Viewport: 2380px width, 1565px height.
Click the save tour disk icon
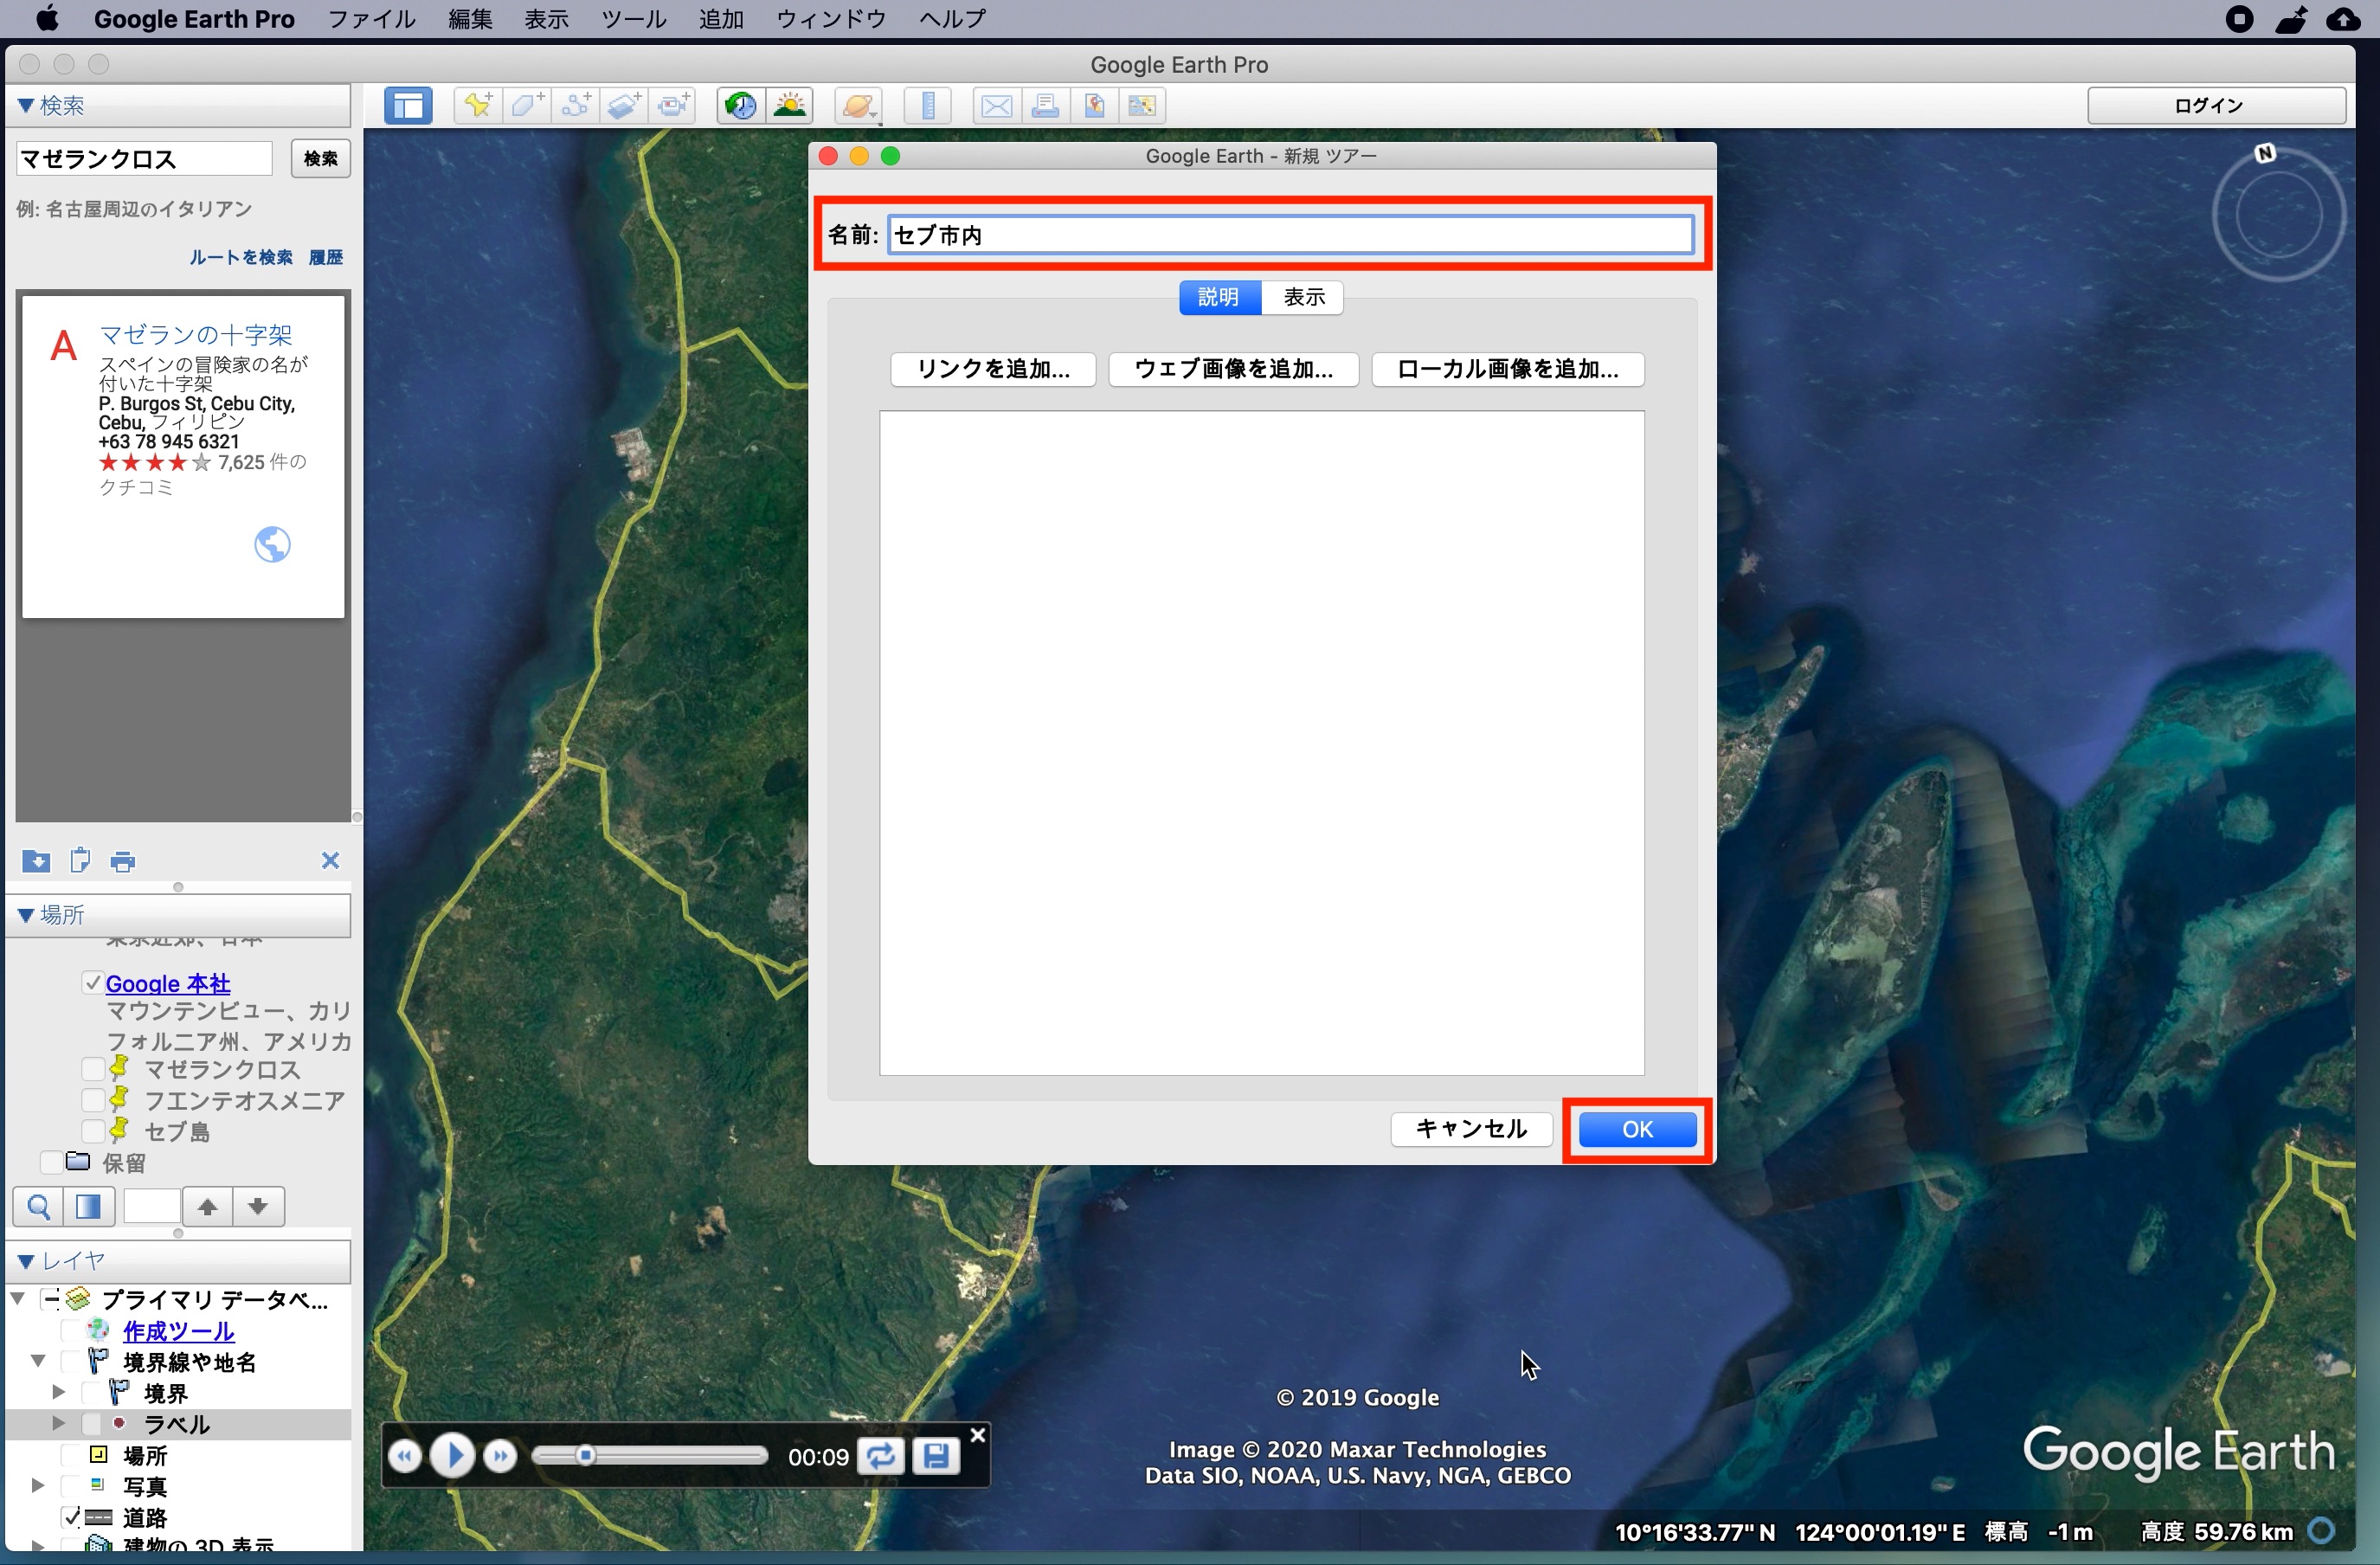coord(936,1456)
